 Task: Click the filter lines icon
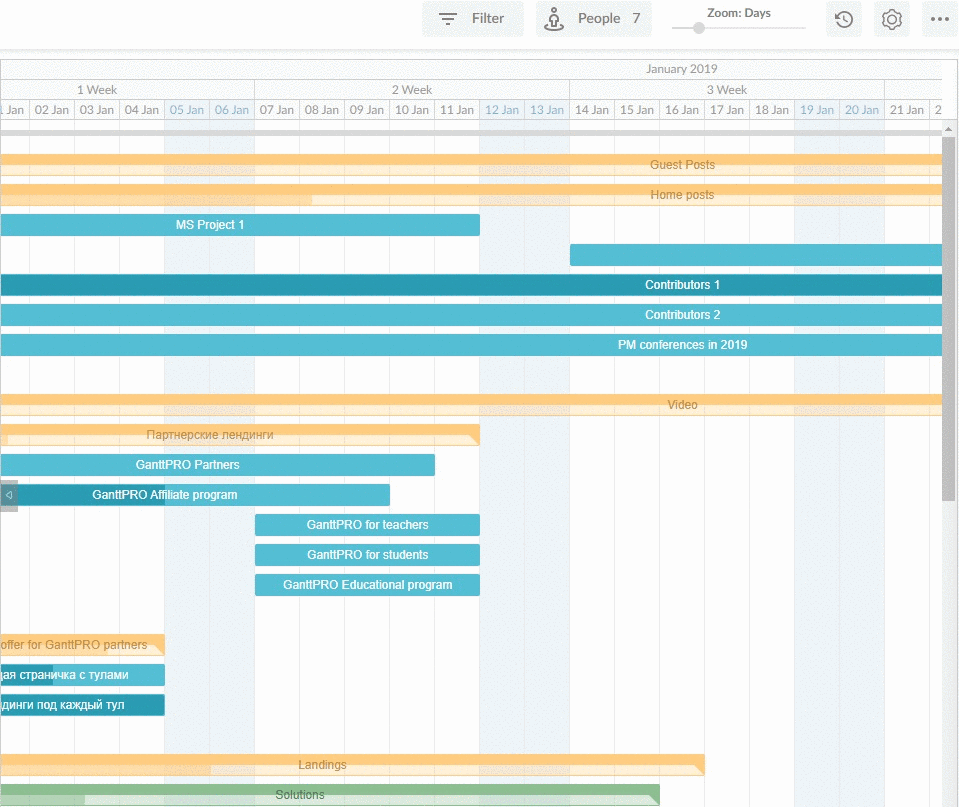[448, 19]
